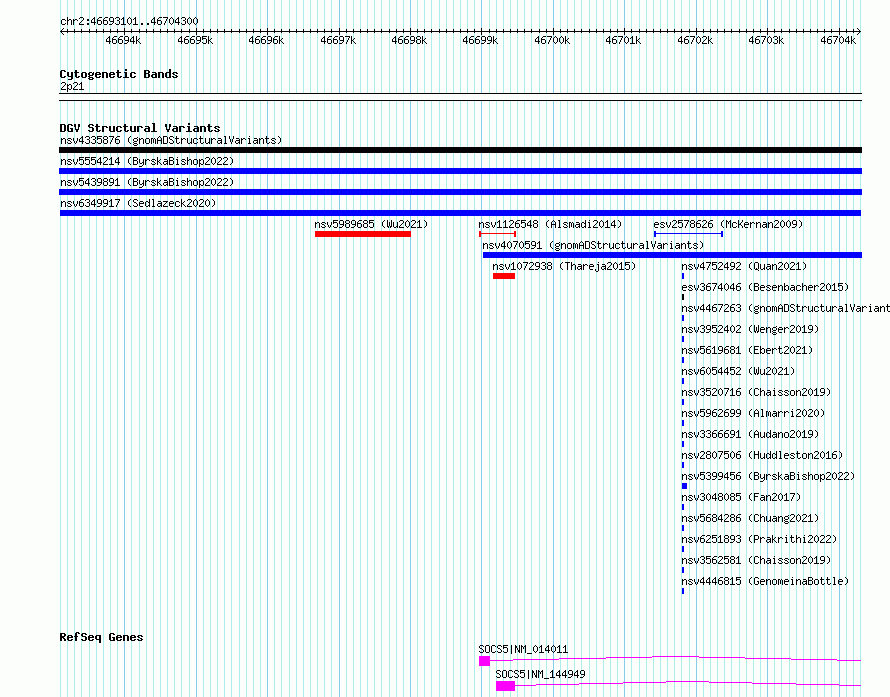Open nsv4467263 gnomADStructuralVariants entry
The height and width of the screenshot is (697, 890).
[786, 308]
